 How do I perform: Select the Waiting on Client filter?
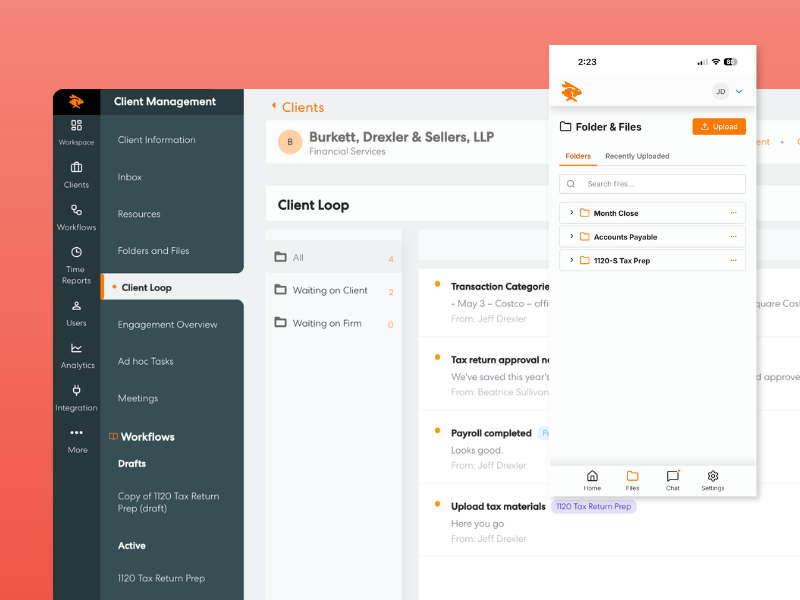[x=334, y=290]
